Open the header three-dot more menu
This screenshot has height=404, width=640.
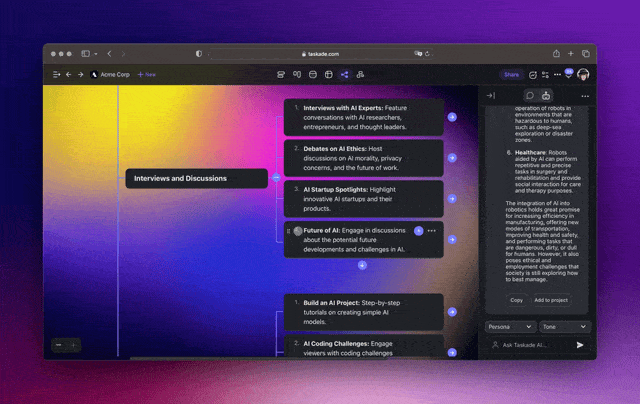(x=557, y=74)
